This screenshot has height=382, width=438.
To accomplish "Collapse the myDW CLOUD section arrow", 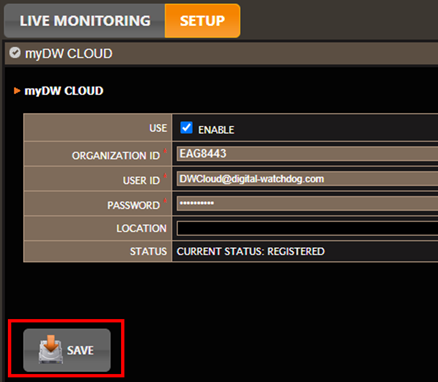I will tap(17, 91).
